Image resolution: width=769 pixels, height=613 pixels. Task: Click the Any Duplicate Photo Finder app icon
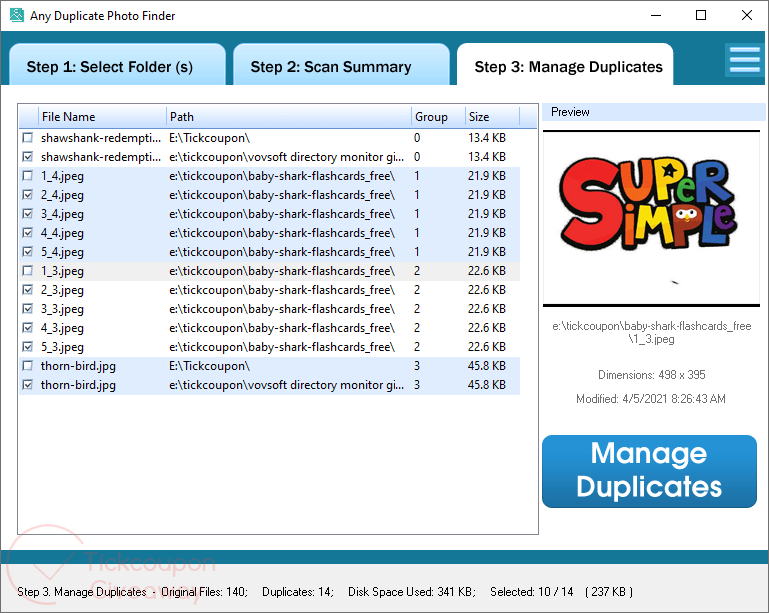pyautogui.click(x=17, y=15)
